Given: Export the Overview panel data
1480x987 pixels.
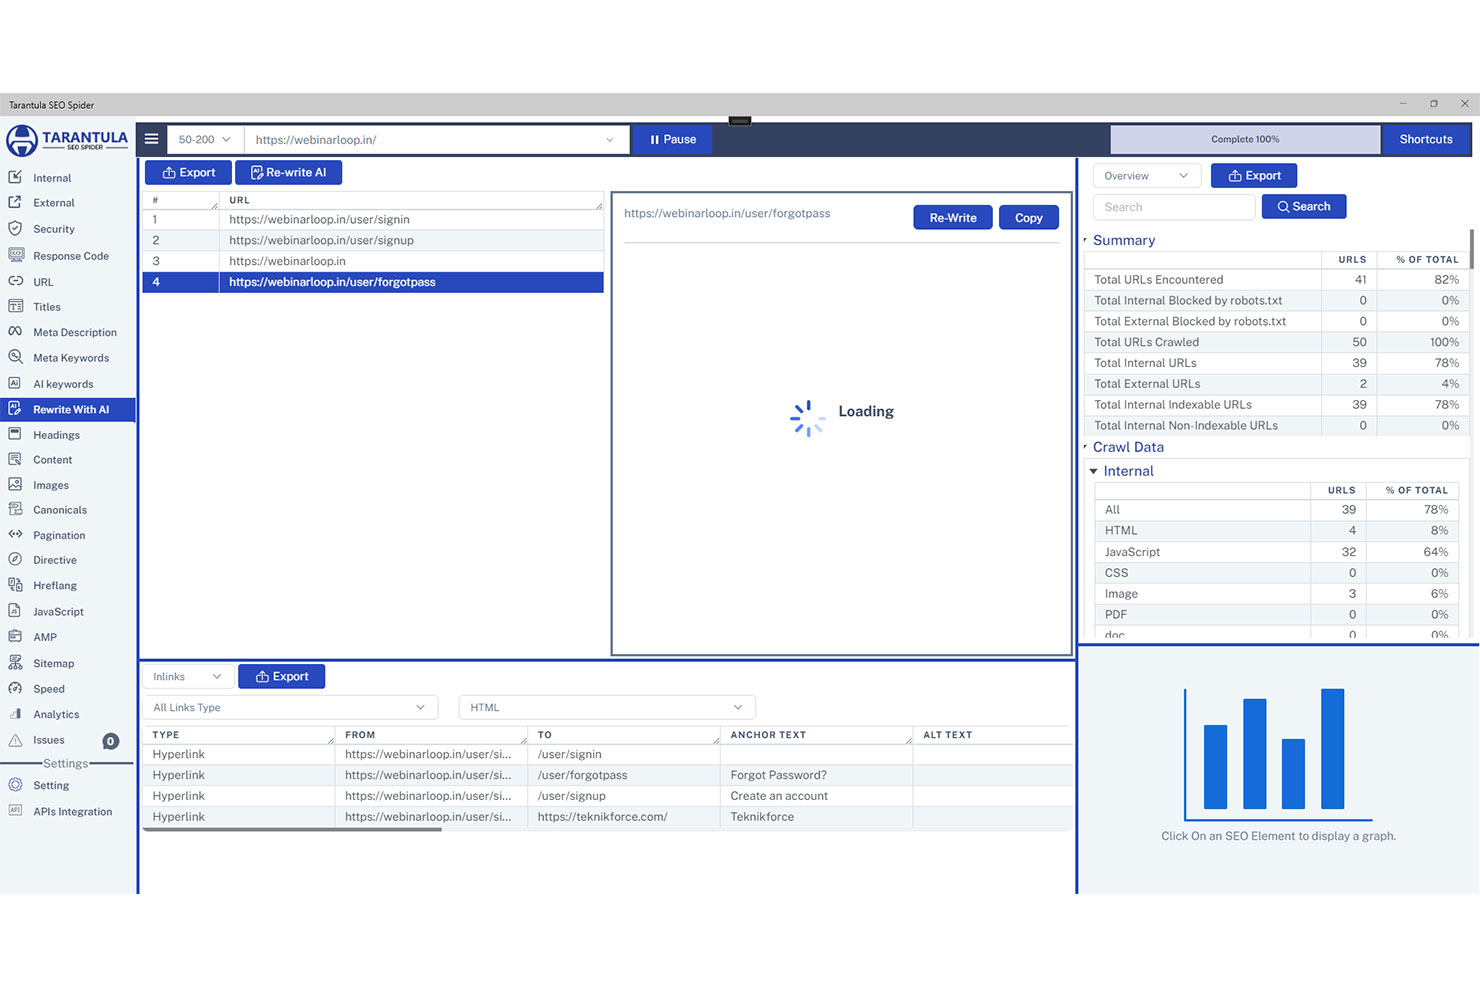Looking at the screenshot, I should pos(1254,176).
